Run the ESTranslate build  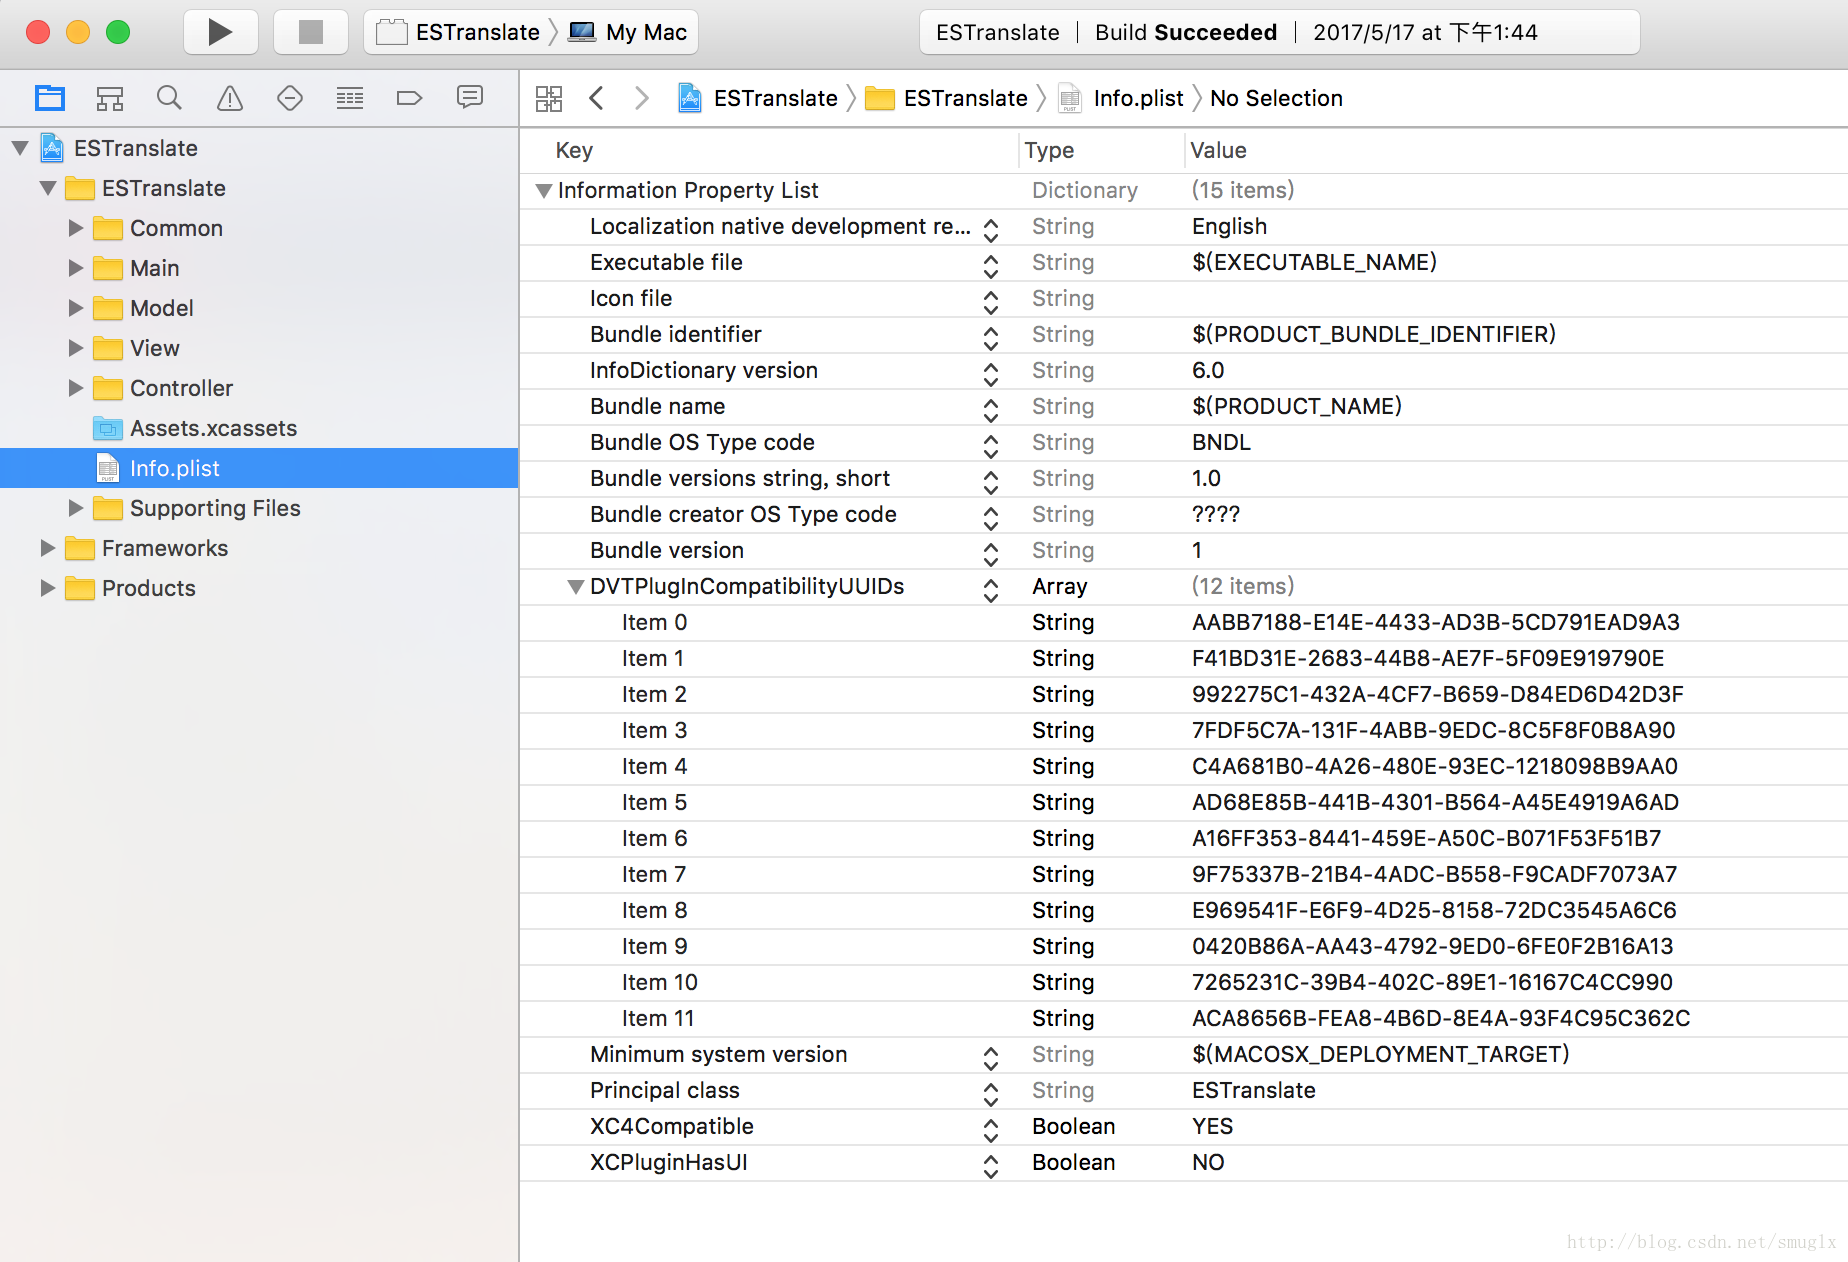pyautogui.click(x=220, y=32)
